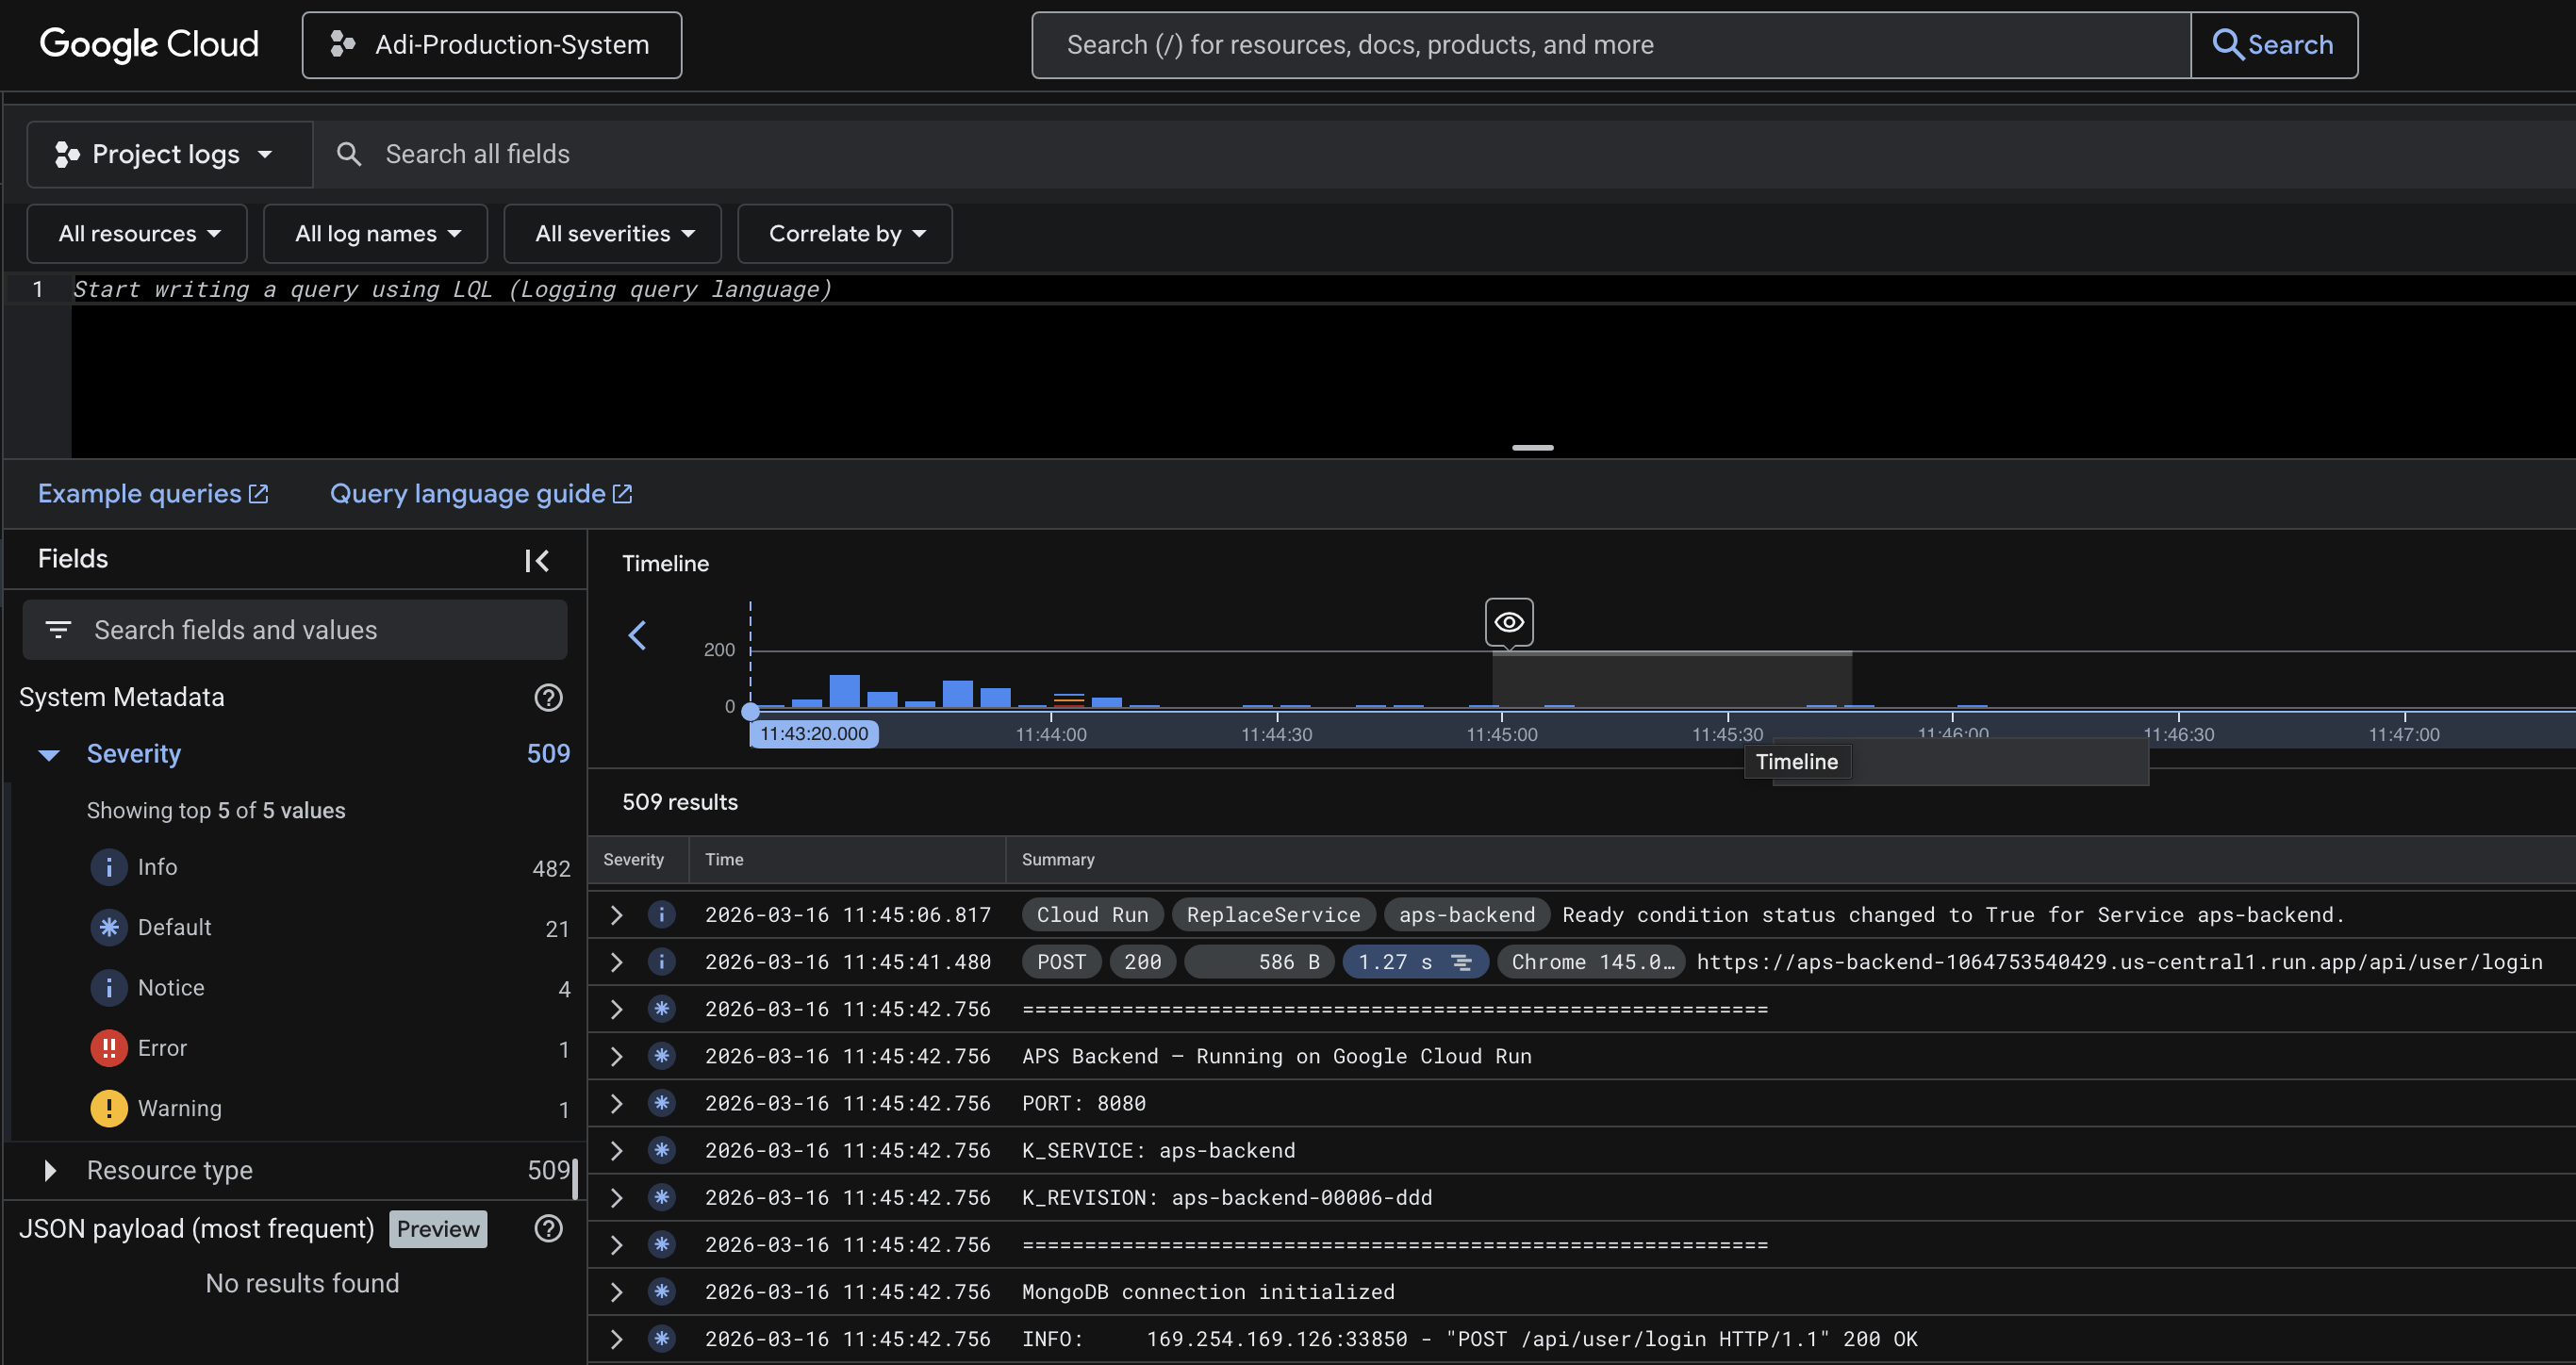Expand the K_REVISION log entry
The height and width of the screenshot is (1365, 2576).
pyautogui.click(x=617, y=1198)
